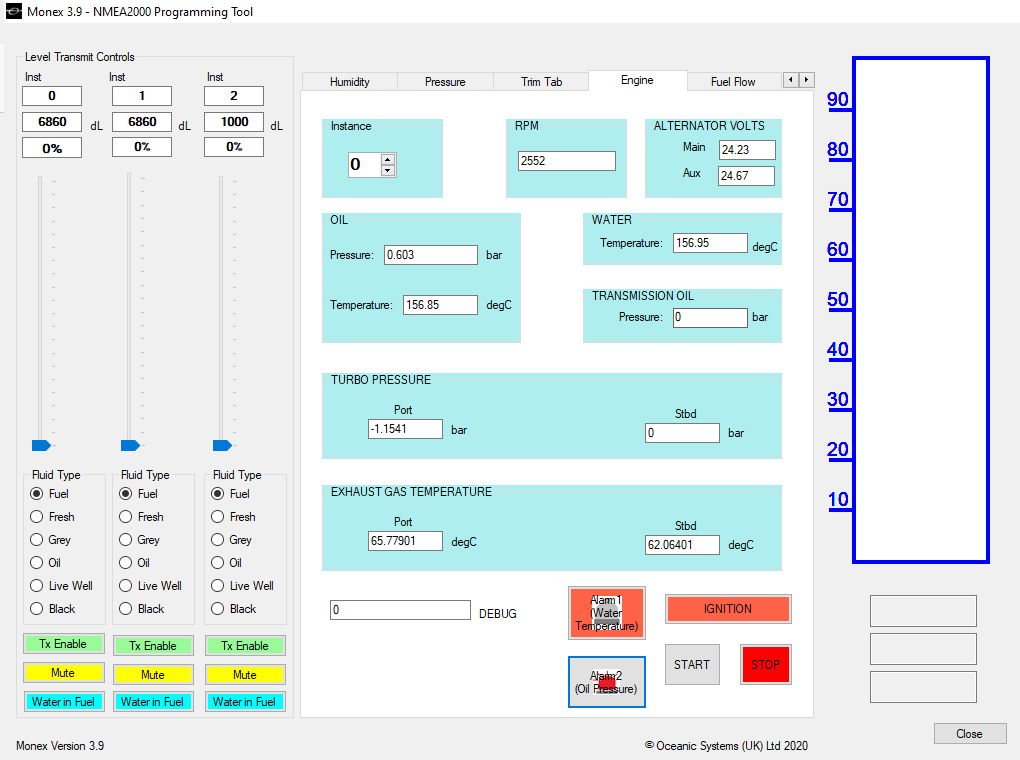Click the Exhaust Gas Stbd temperature field
This screenshot has width=1020, height=760.
682,545
